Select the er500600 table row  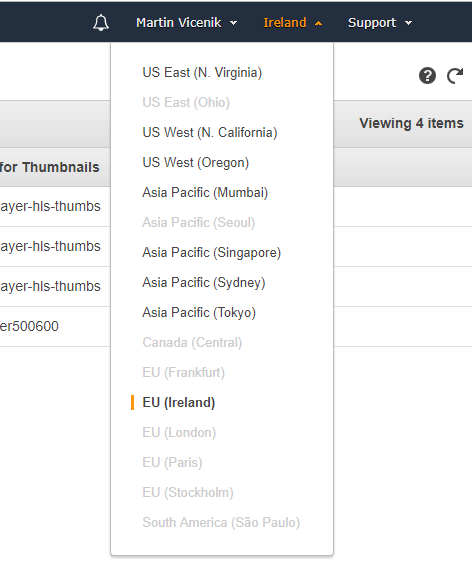[x=55, y=326]
